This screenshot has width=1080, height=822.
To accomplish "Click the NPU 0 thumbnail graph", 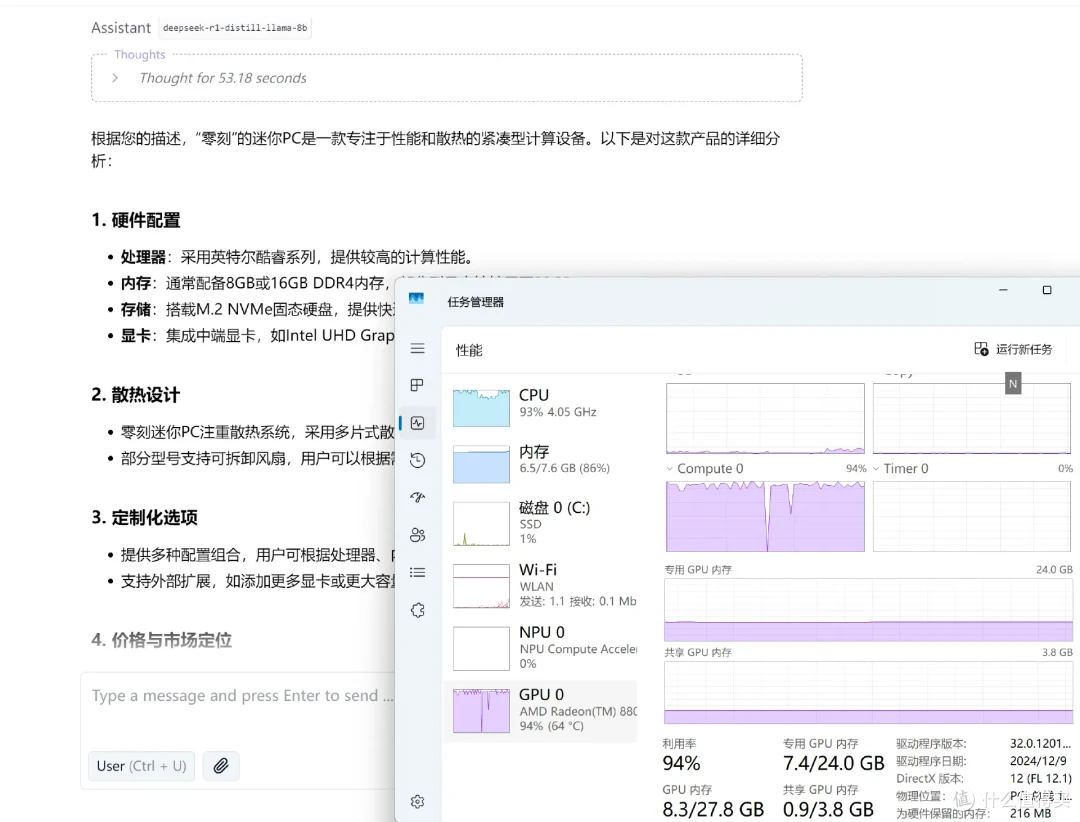I will click(481, 648).
